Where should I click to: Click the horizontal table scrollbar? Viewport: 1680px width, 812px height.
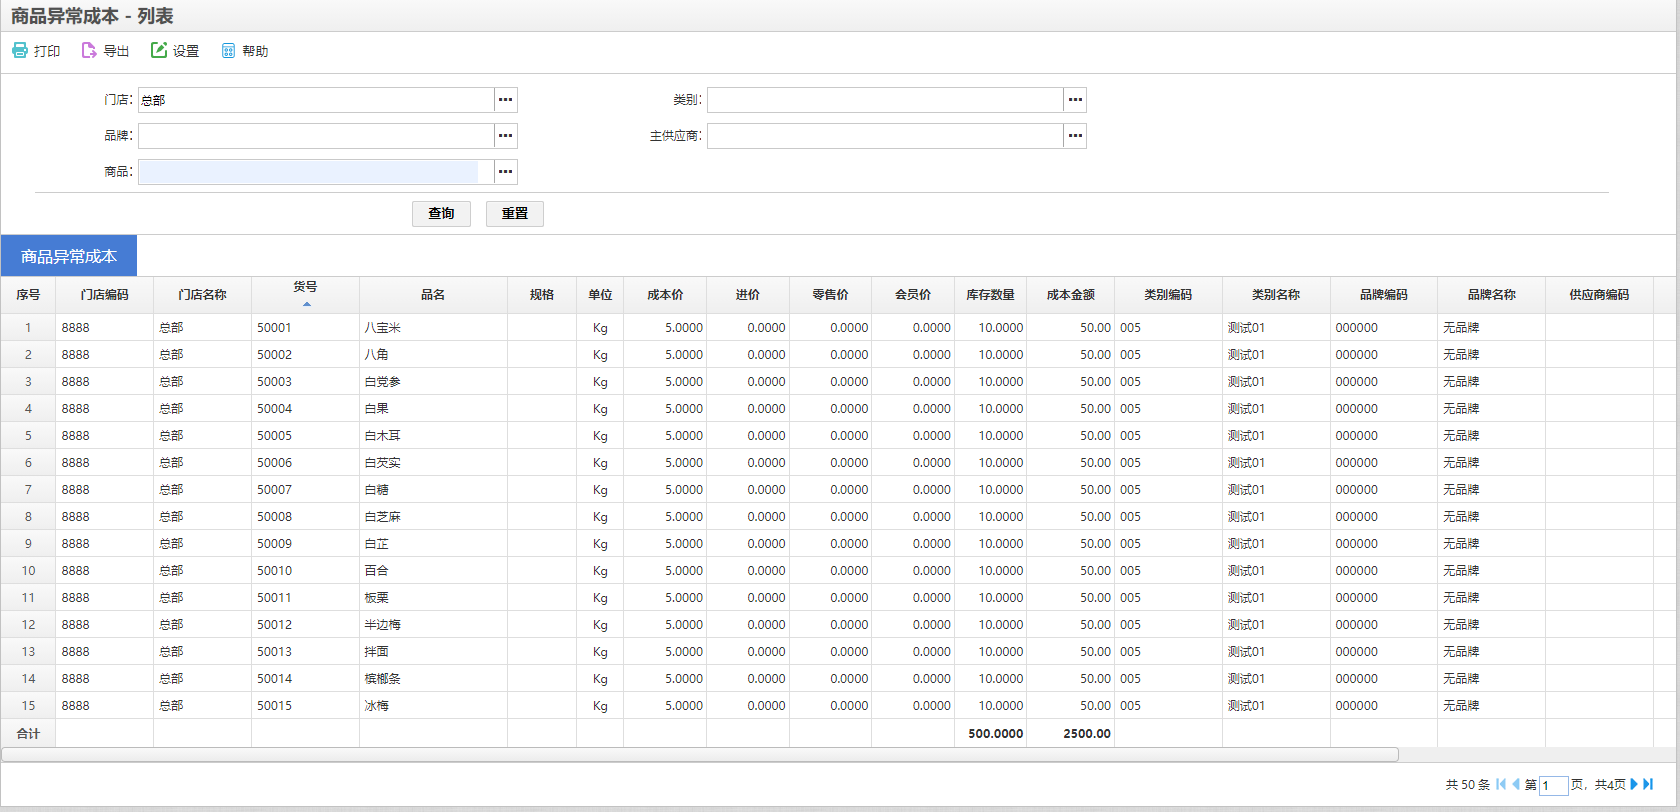(x=700, y=754)
